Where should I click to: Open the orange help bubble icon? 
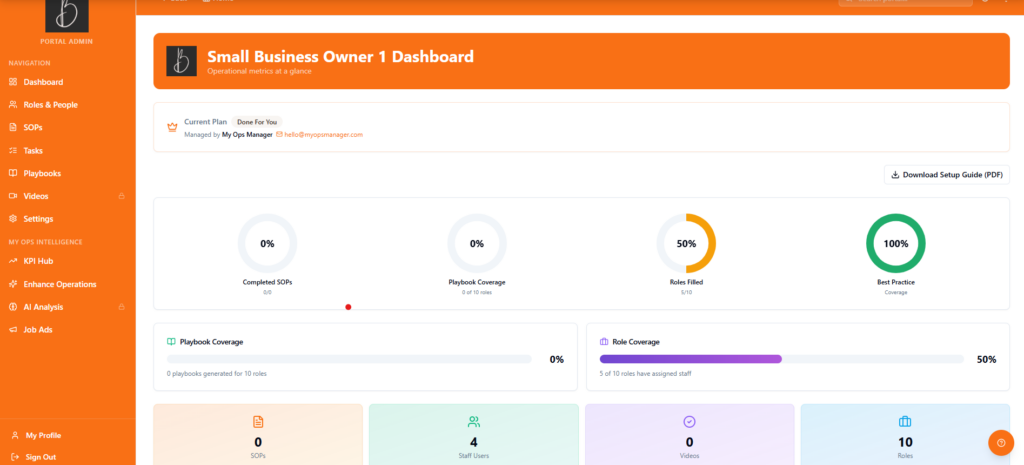(1000, 443)
